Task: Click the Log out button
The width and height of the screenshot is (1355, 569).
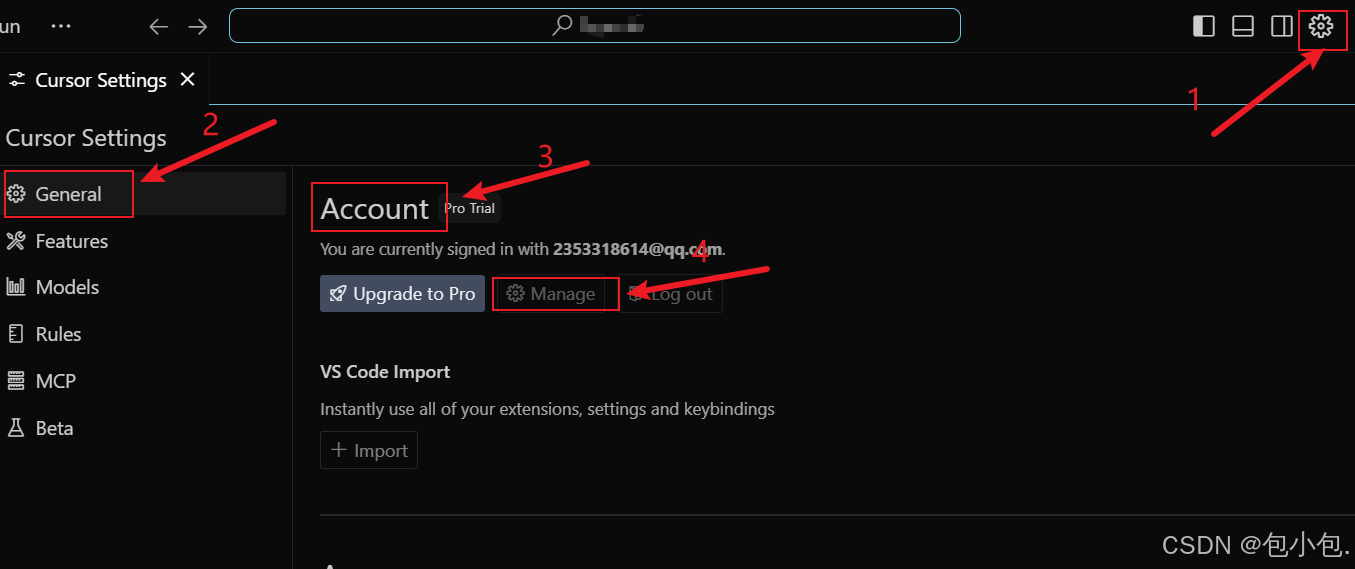Action: [670, 294]
